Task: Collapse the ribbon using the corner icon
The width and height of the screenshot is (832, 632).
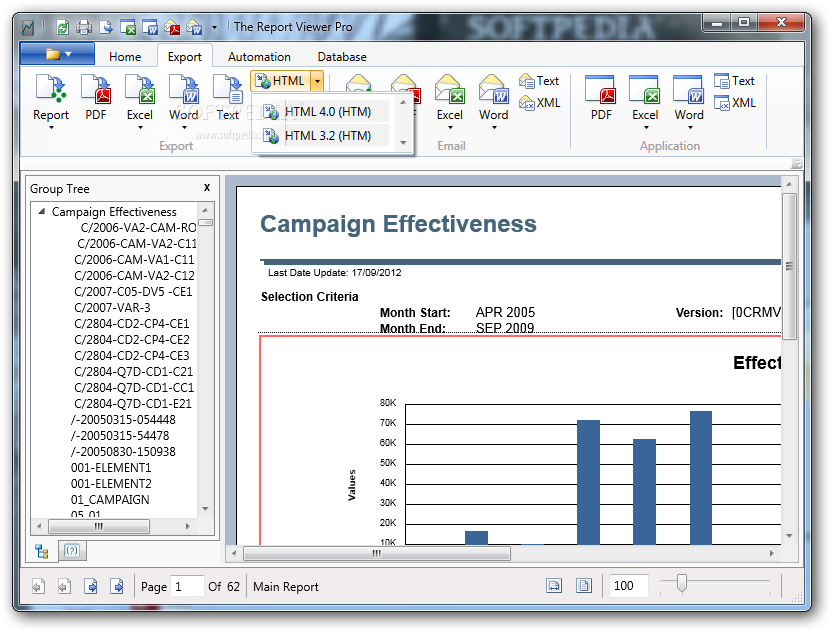Action: pos(796,163)
